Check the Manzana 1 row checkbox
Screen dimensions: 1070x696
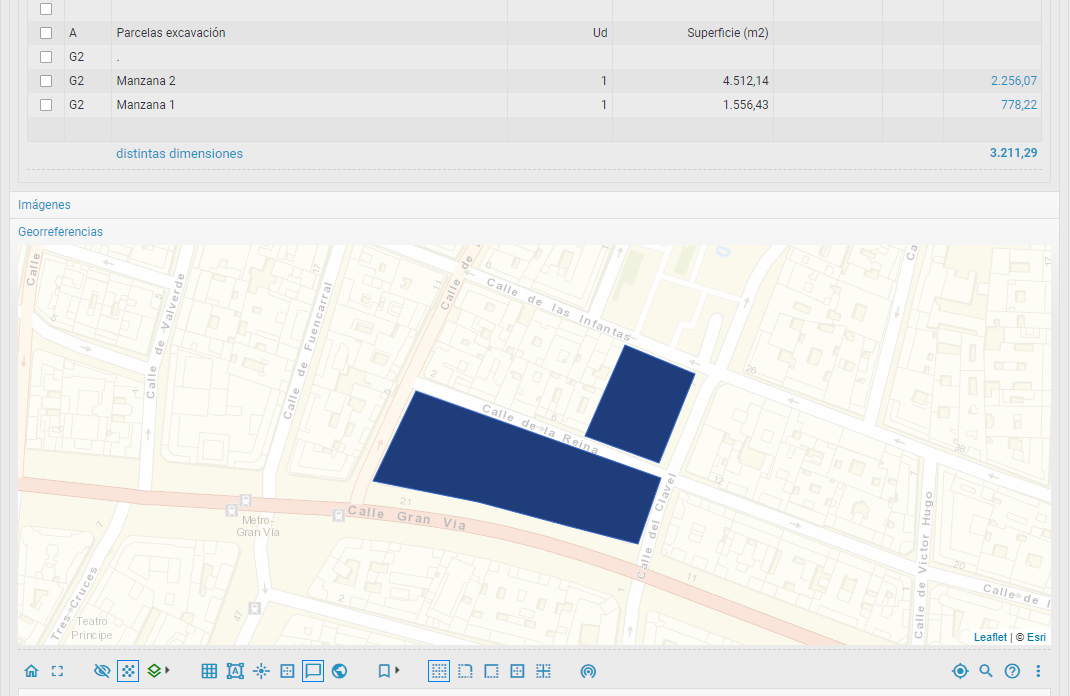(46, 105)
